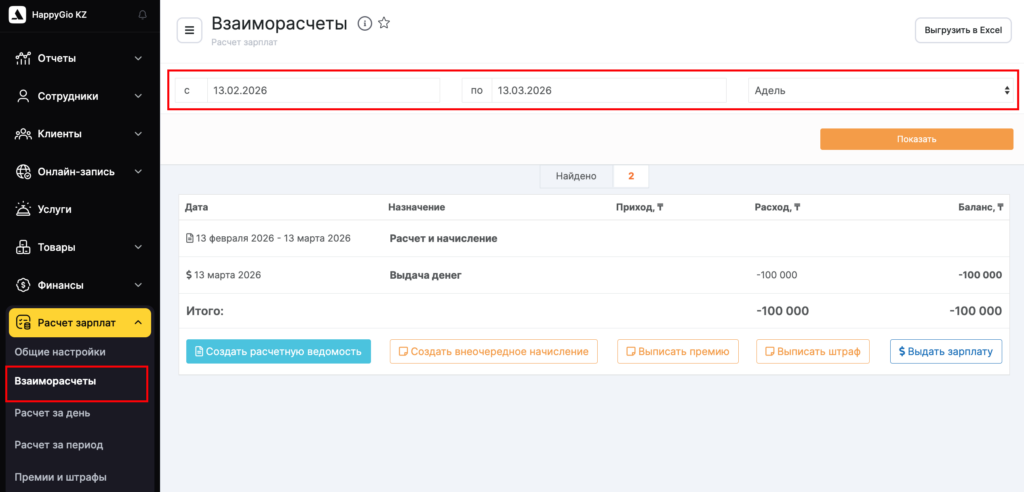
Task: Click the info icon beside Взаиморасчеты title
Action: 365,24
